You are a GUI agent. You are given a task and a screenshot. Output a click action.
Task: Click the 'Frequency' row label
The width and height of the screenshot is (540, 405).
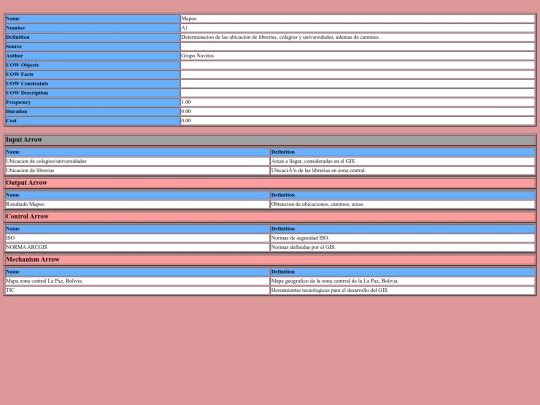point(92,102)
